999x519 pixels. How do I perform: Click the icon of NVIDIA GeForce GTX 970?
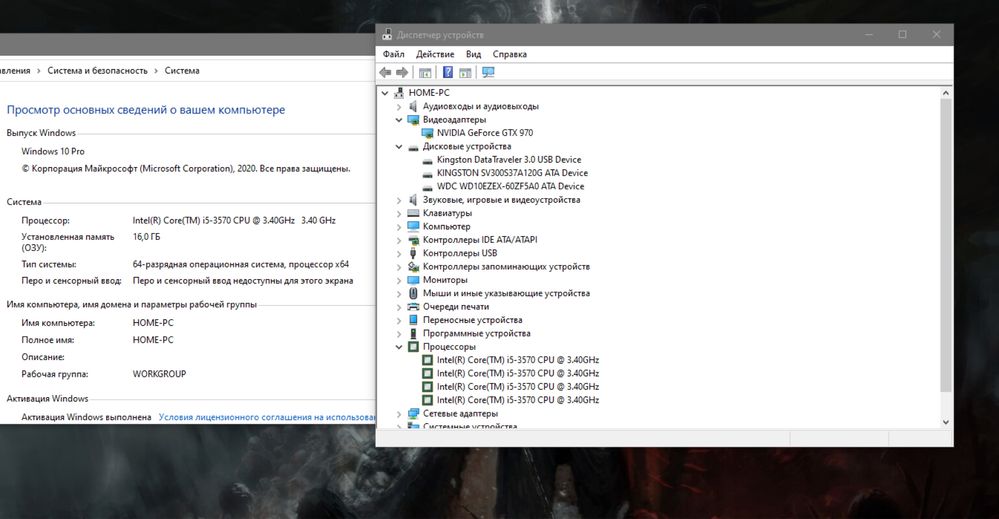(x=427, y=133)
